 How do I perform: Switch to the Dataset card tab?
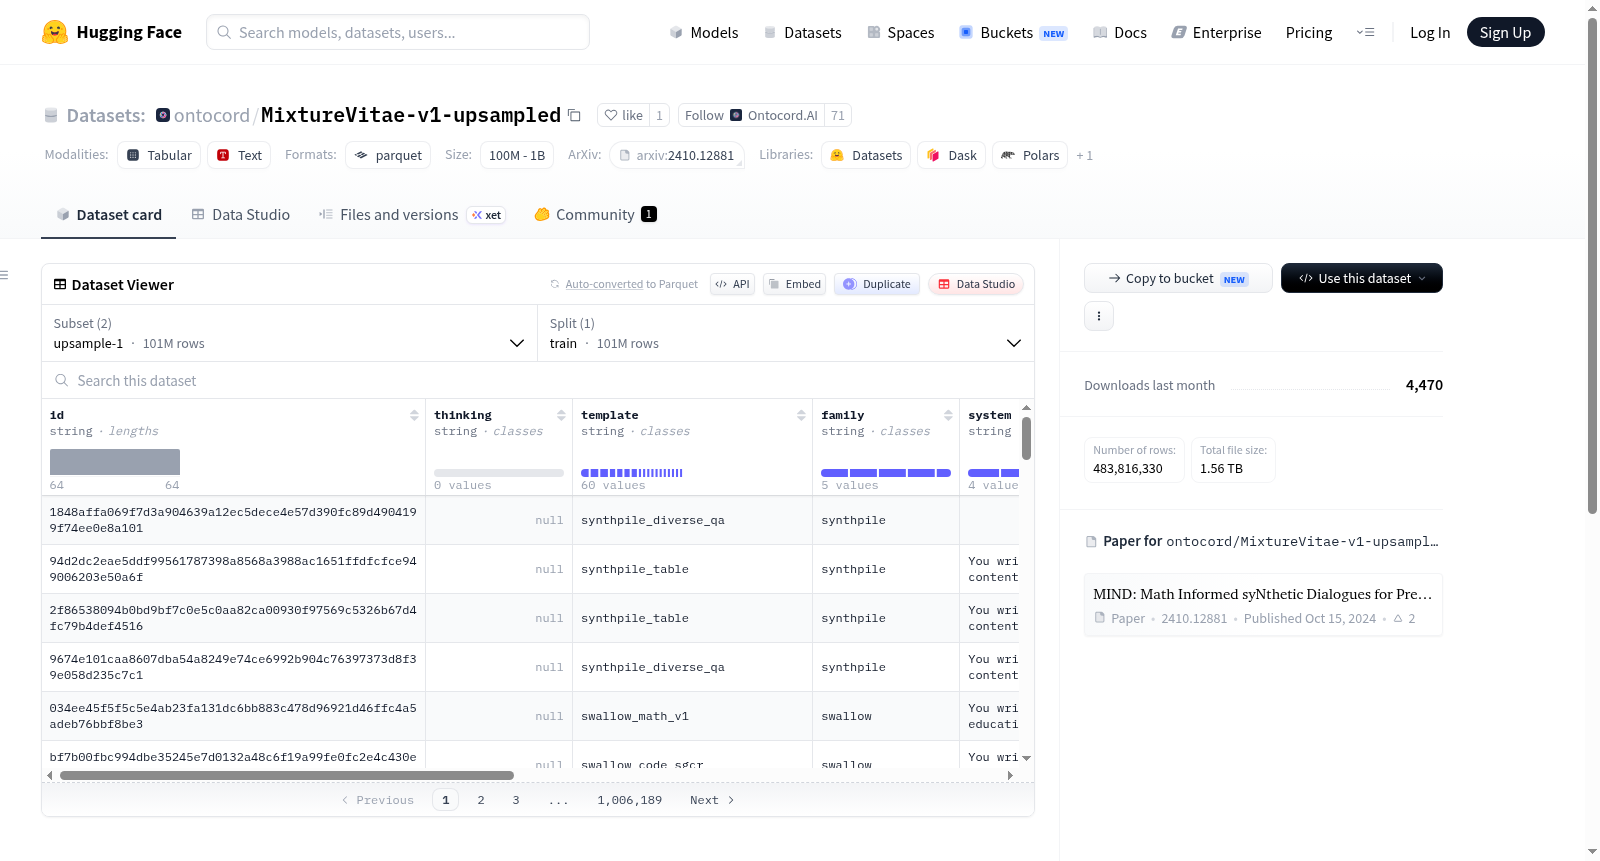click(x=109, y=215)
